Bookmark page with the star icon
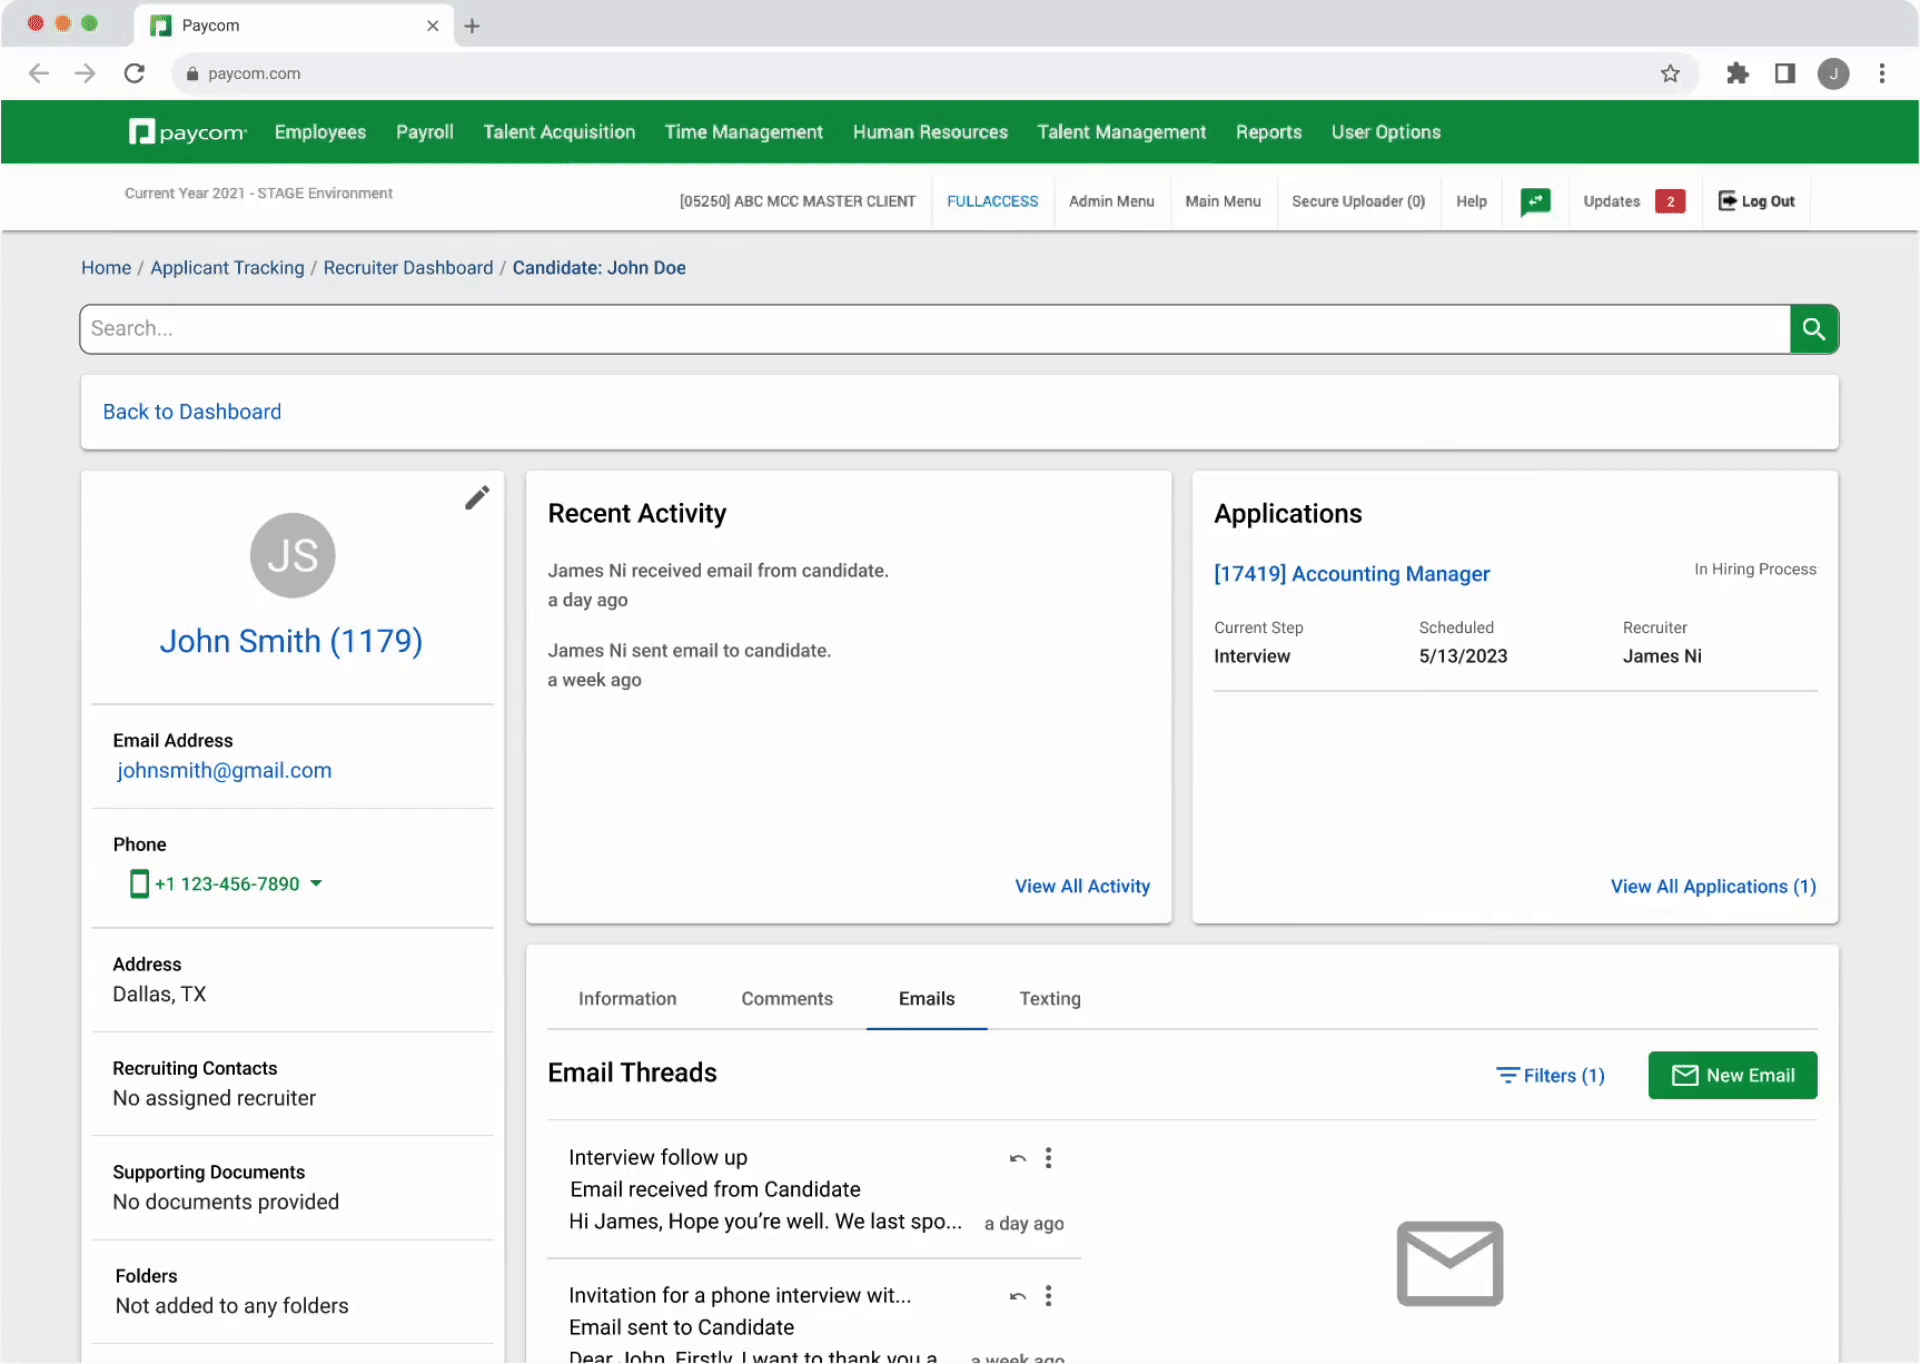1920x1364 pixels. click(1669, 74)
